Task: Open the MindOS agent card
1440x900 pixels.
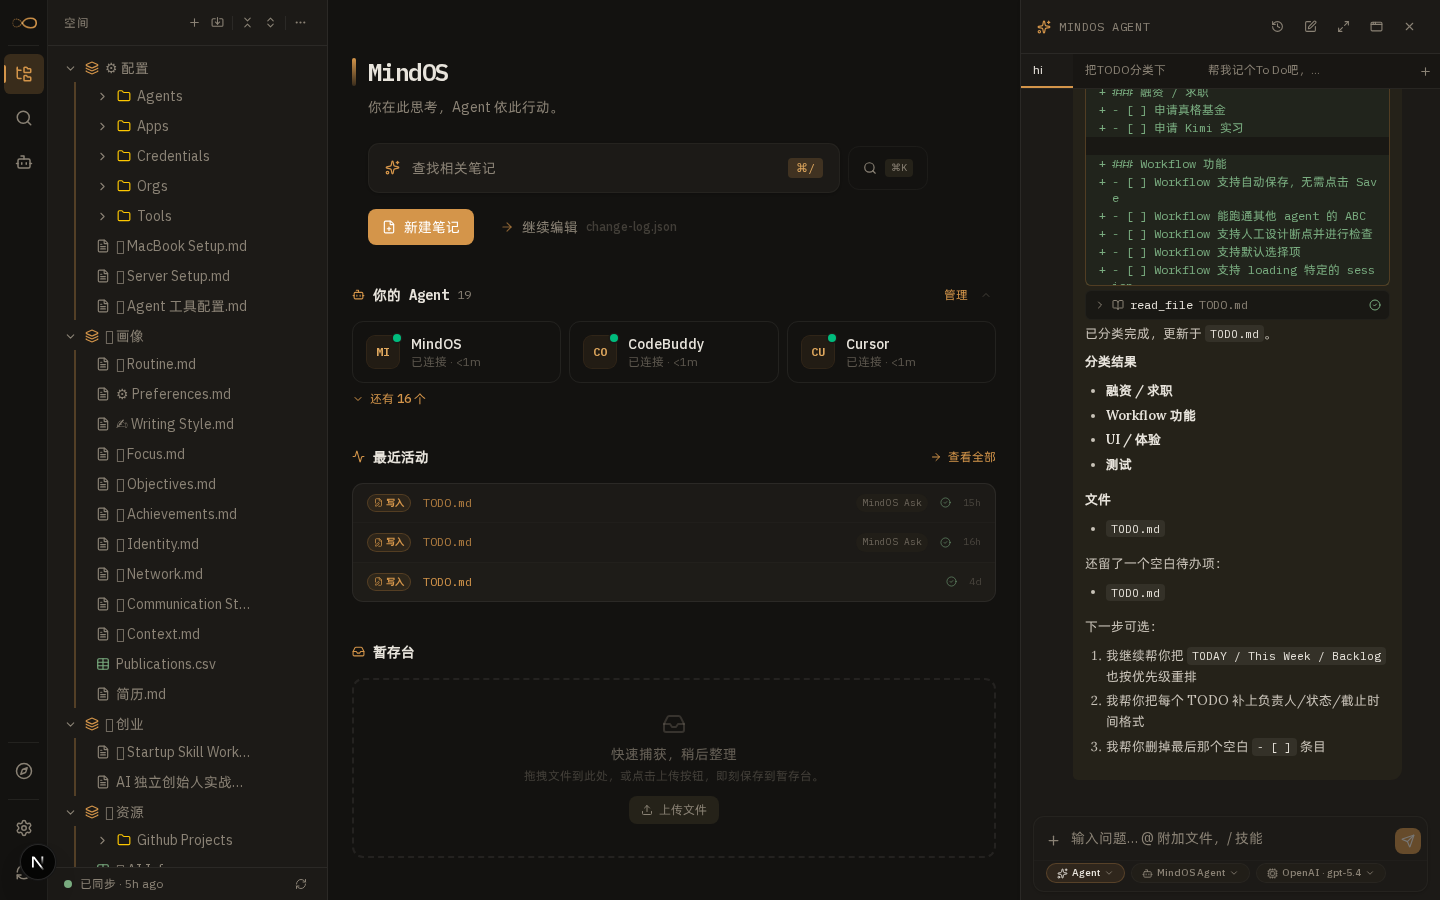Action: coord(456,352)
